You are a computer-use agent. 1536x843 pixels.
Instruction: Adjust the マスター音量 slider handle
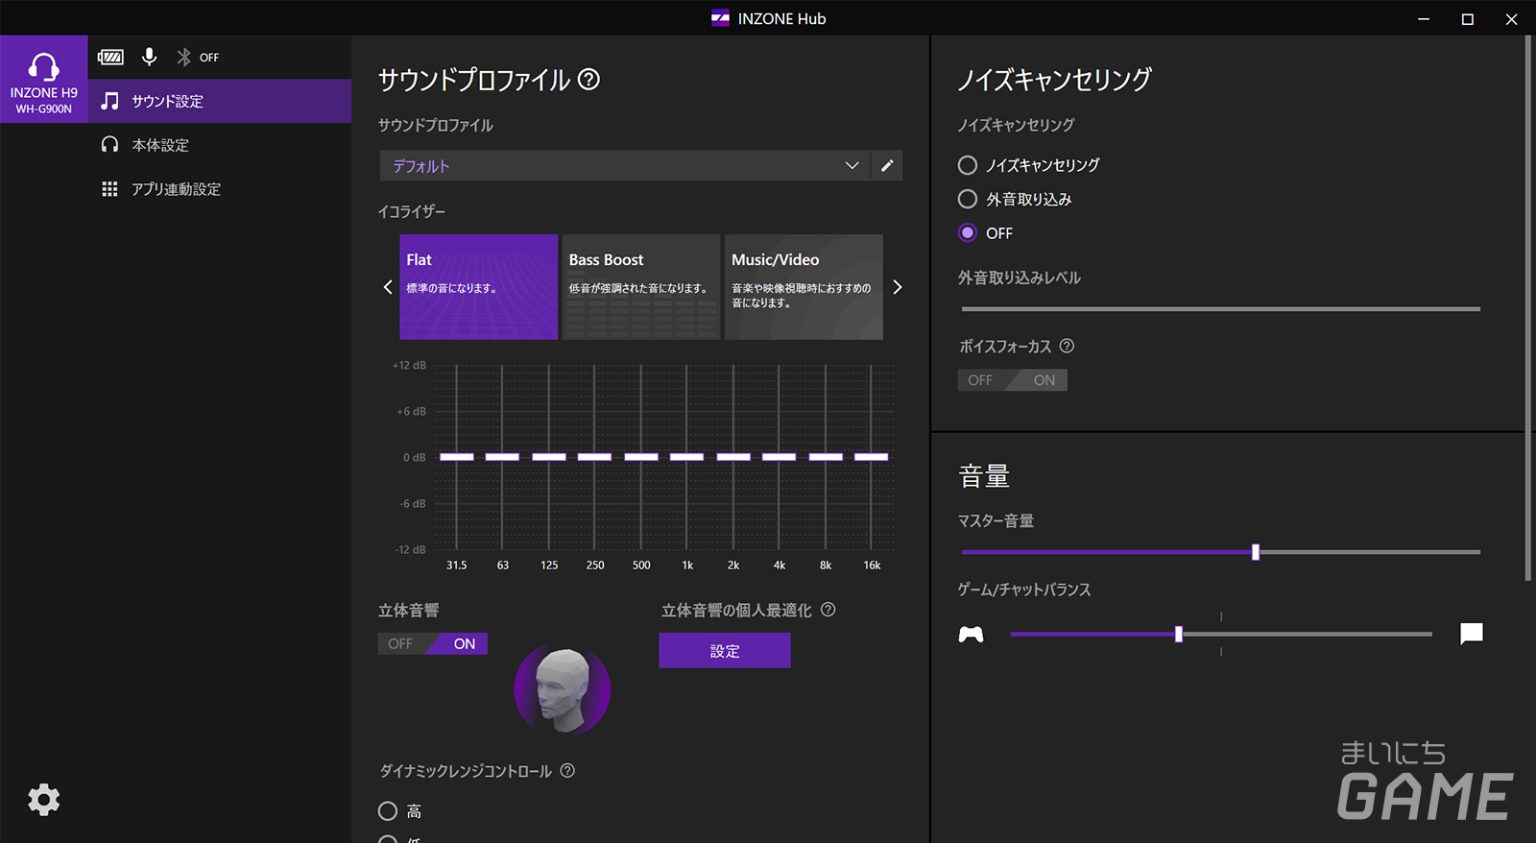pos(1256,552)
